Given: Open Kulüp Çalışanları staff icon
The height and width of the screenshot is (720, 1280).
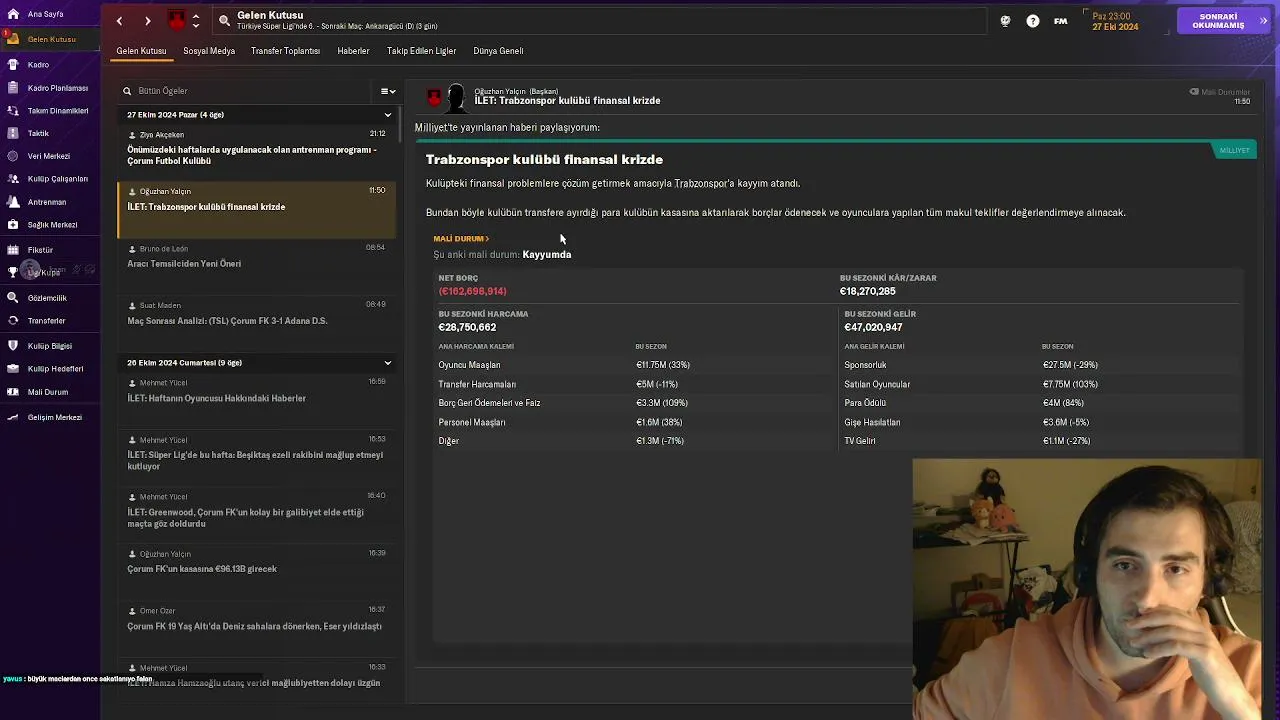Looking at the screenshot, I should tap(13, 178).
